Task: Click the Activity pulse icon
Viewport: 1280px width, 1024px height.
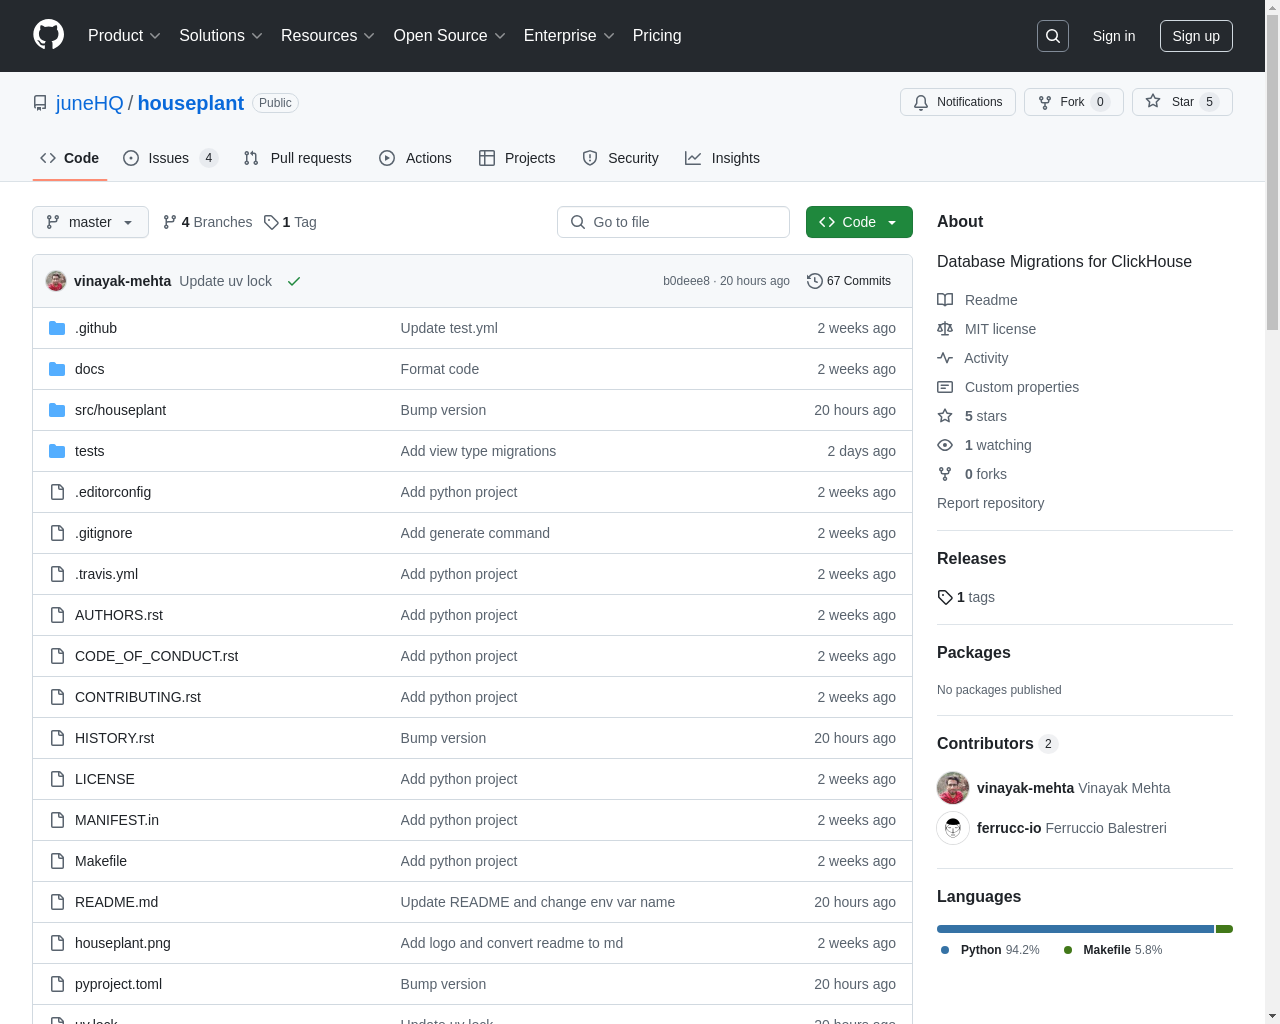Action: (x=945, y=358)
